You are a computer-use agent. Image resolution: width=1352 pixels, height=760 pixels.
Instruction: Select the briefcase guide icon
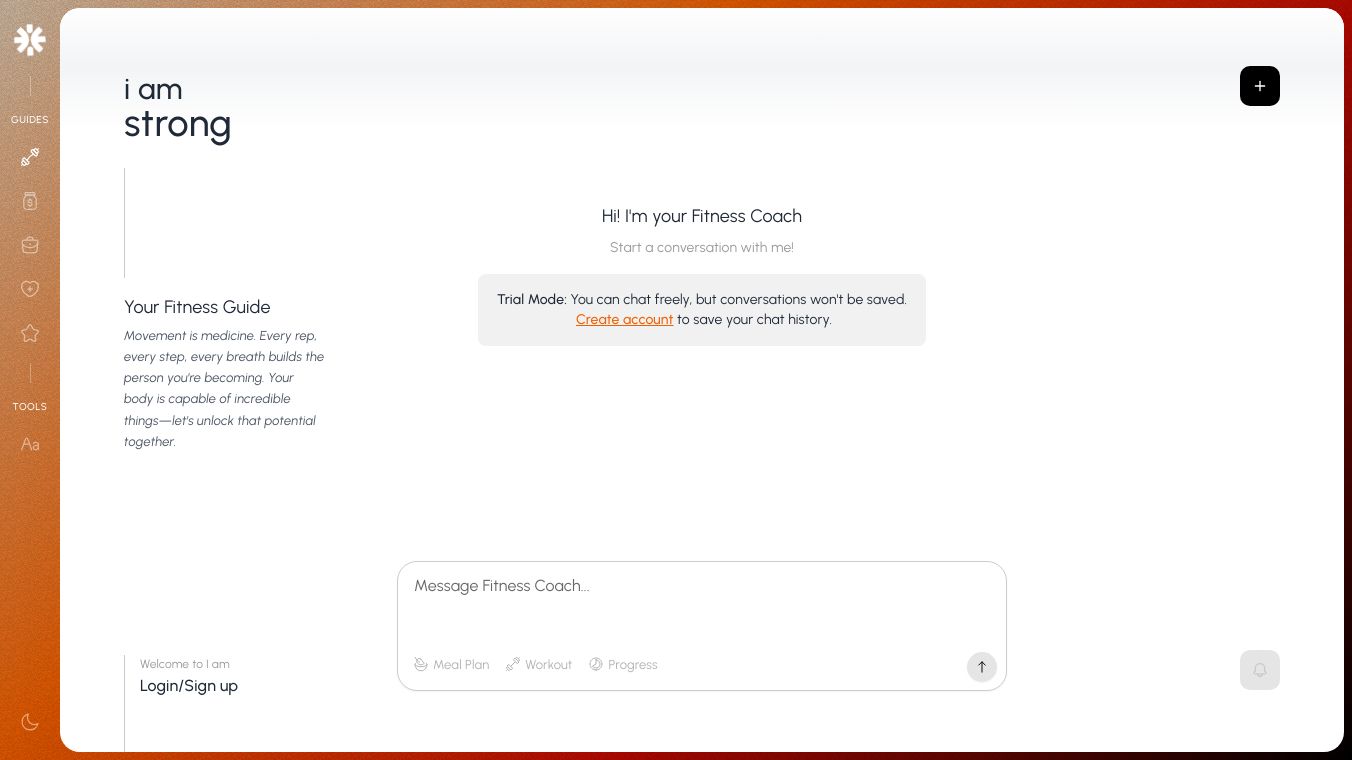[30, 245]
